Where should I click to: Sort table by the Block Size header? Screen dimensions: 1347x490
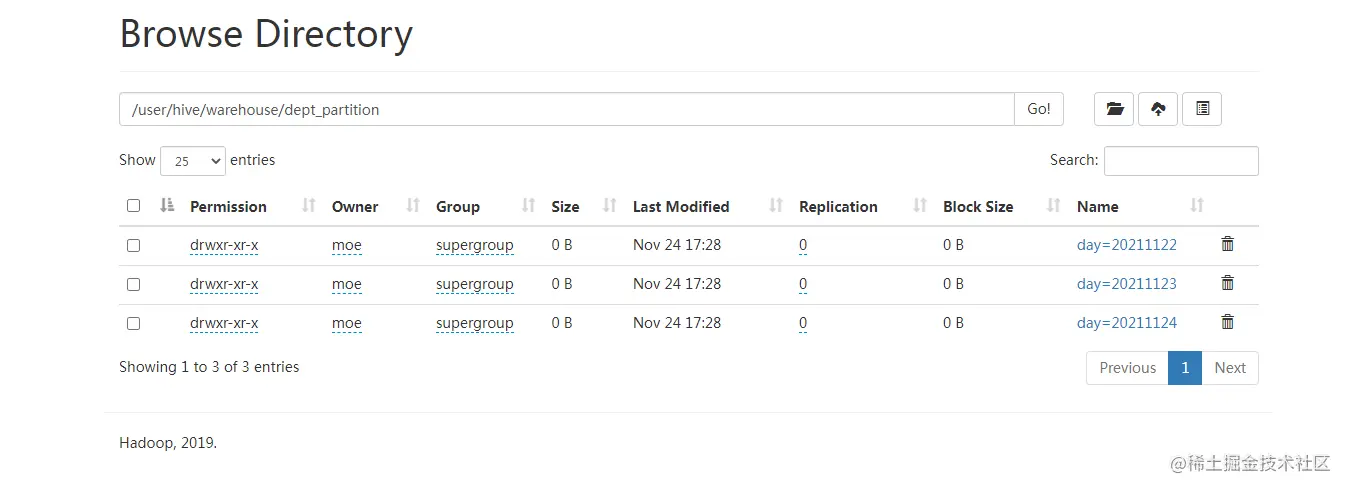pyautogui.click(x=977, y=206)
